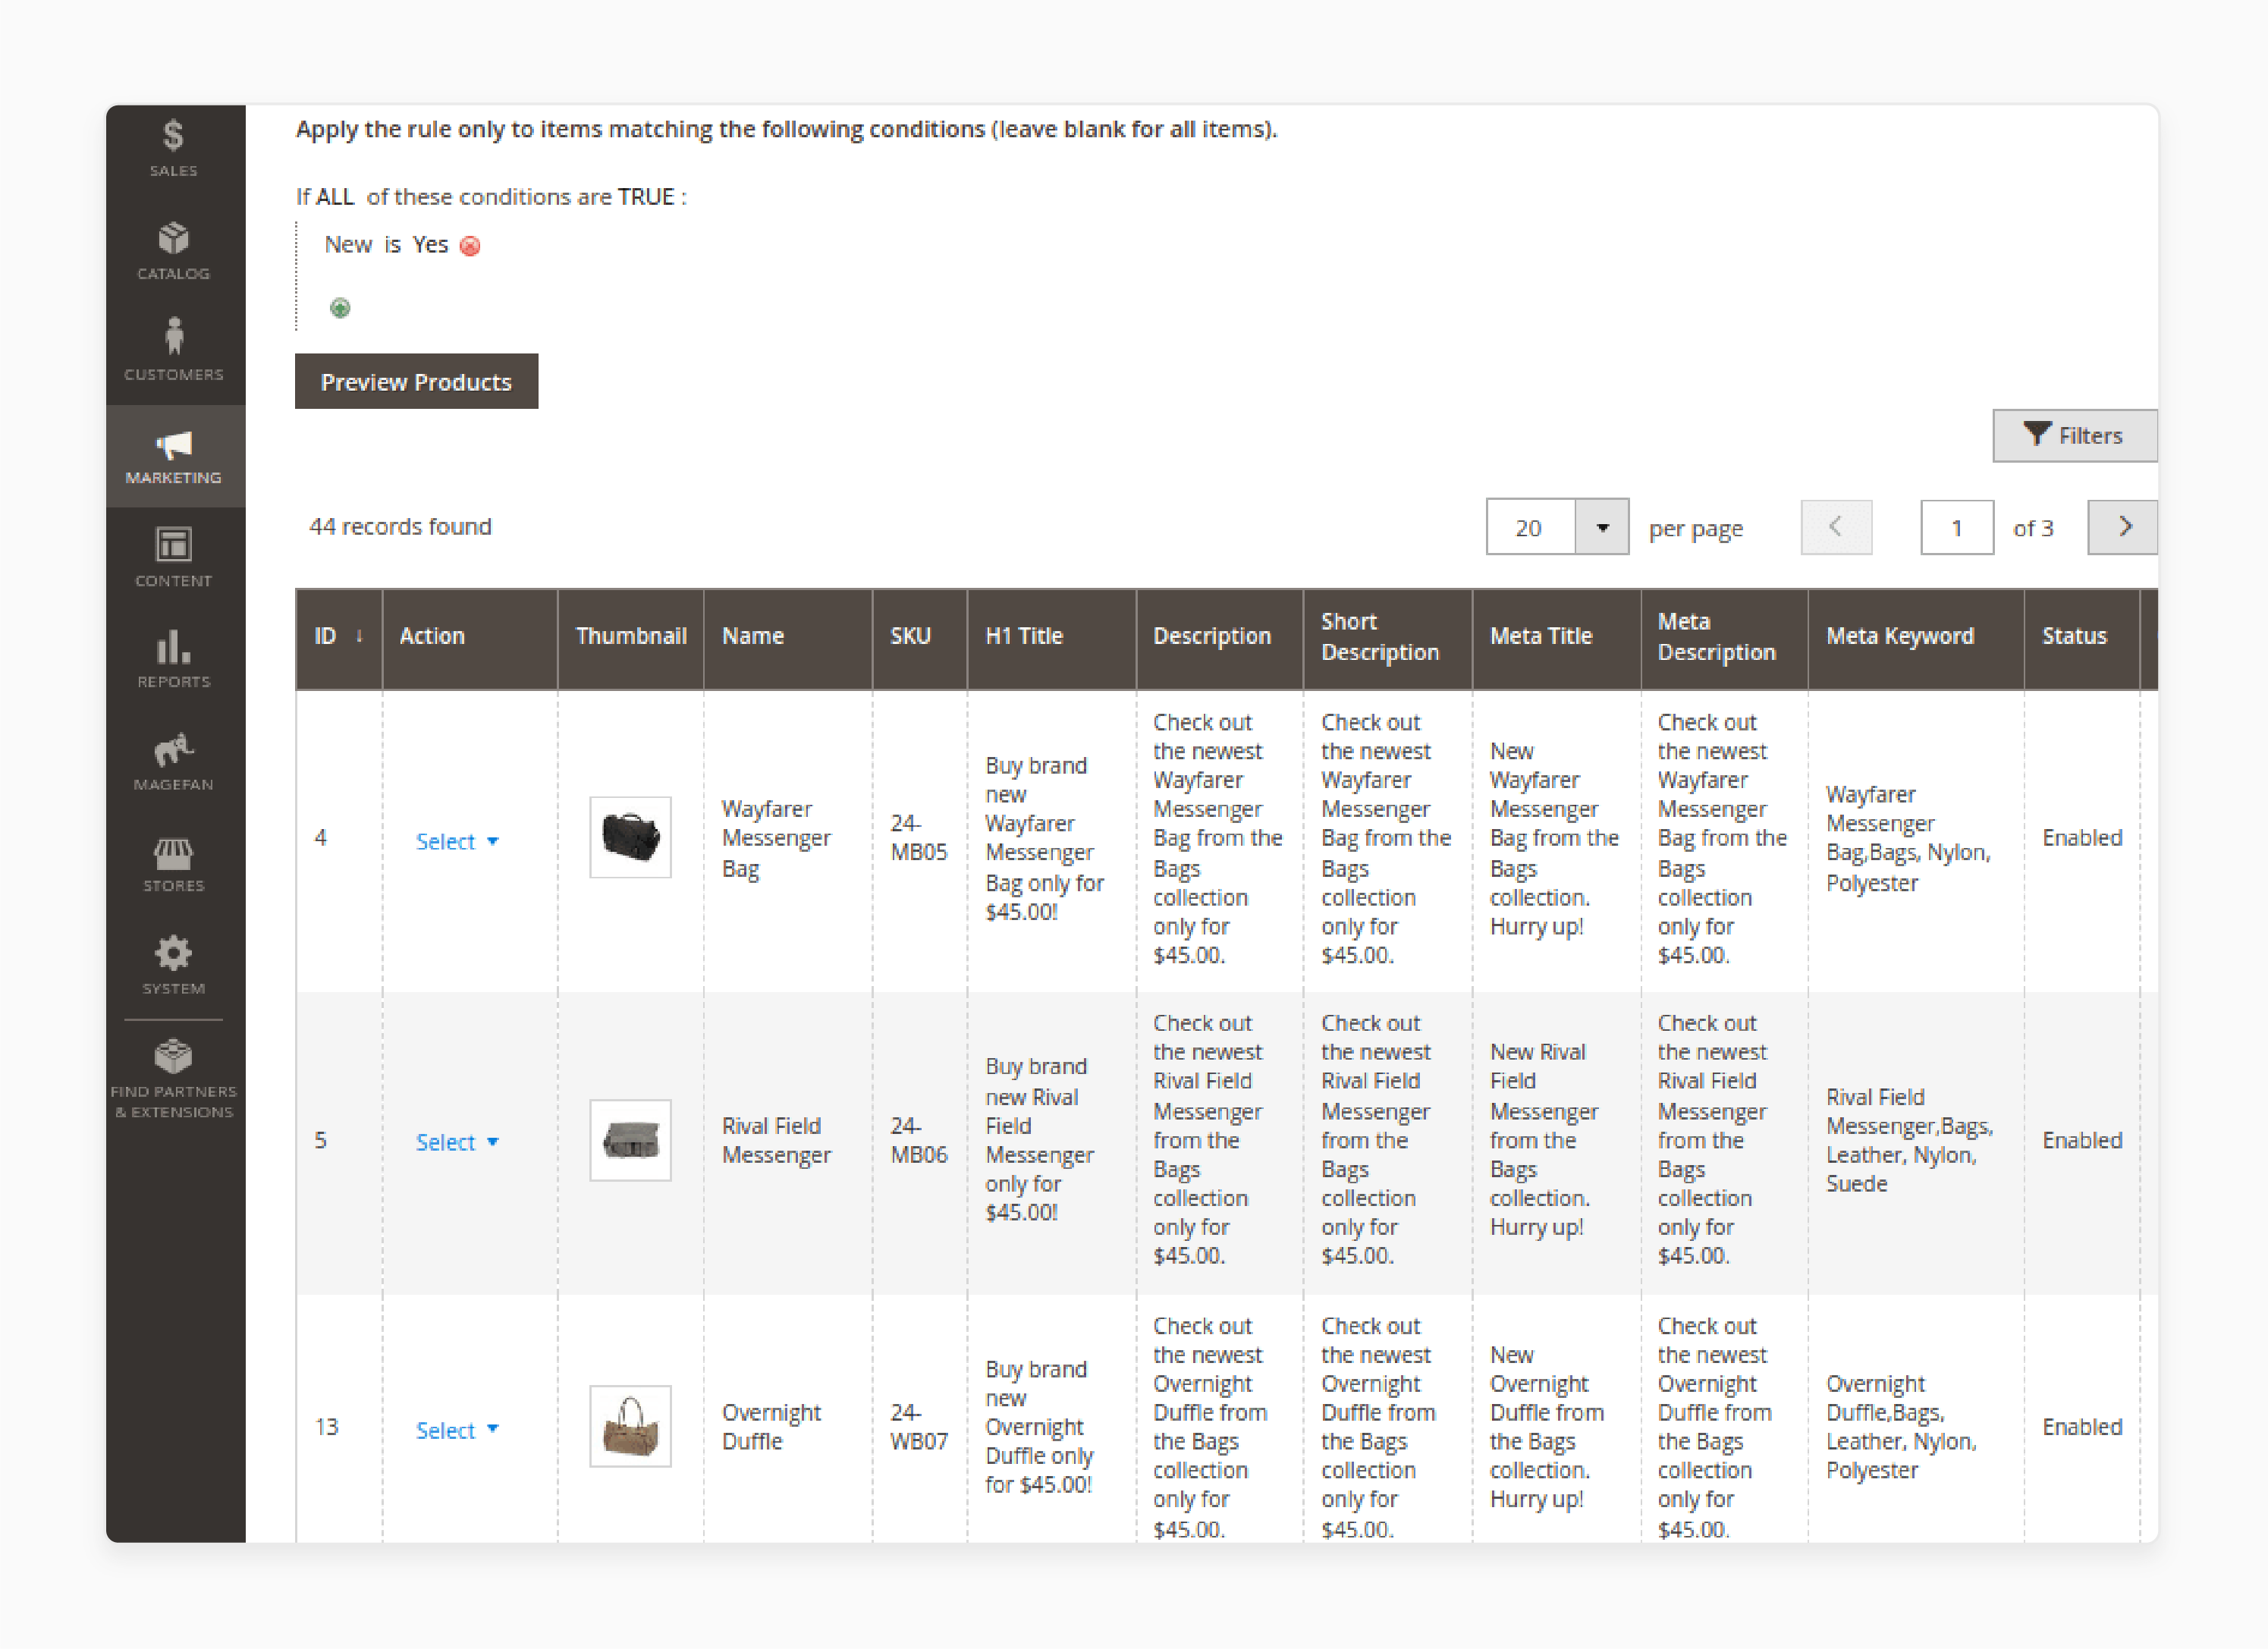
Task: Change the ALL aggregator in conditions
Action: click(335, 197)
